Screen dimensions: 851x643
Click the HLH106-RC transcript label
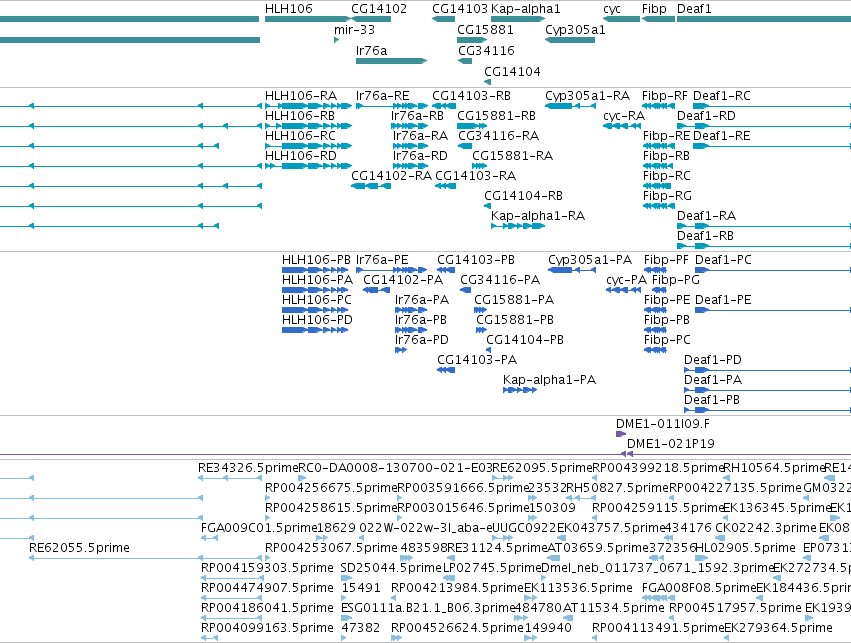click(300, 136)
